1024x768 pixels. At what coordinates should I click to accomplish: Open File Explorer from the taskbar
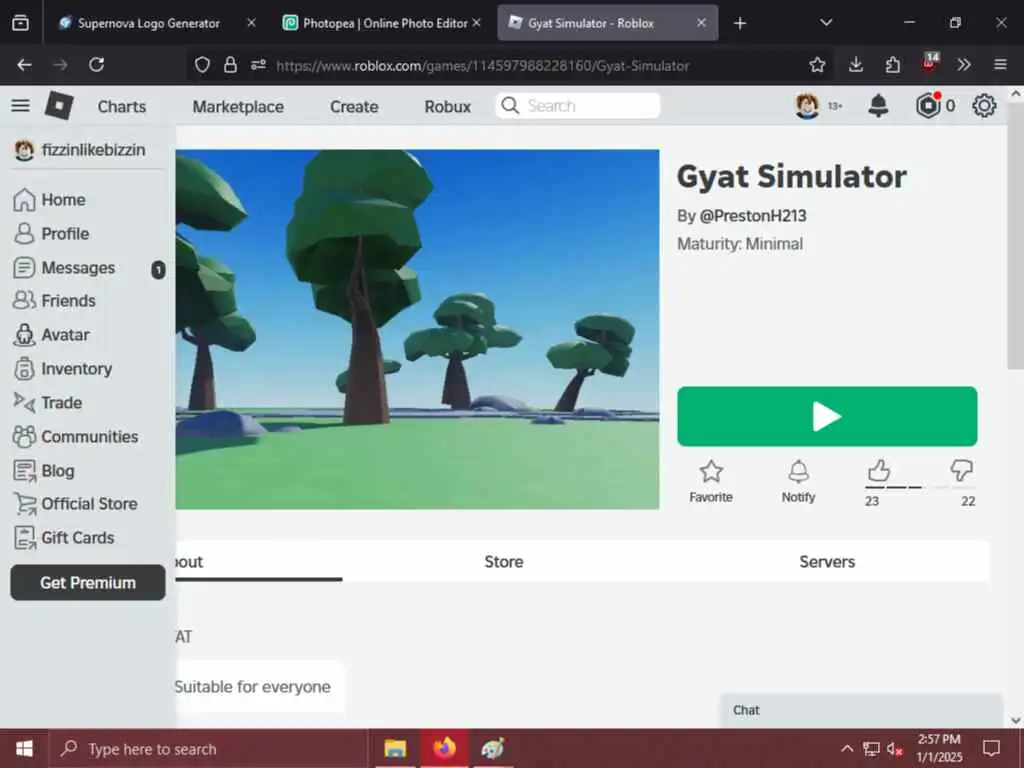coord(395,748)
